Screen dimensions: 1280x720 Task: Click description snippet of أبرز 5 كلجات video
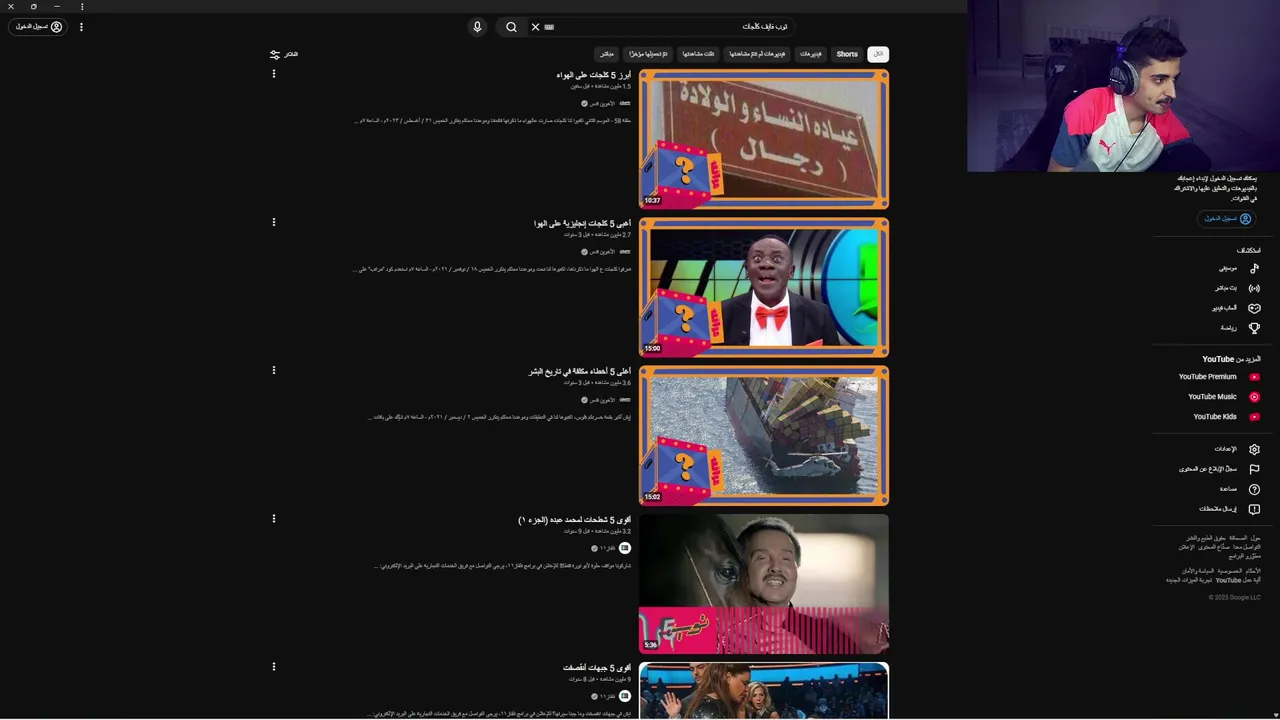point(493,121)
